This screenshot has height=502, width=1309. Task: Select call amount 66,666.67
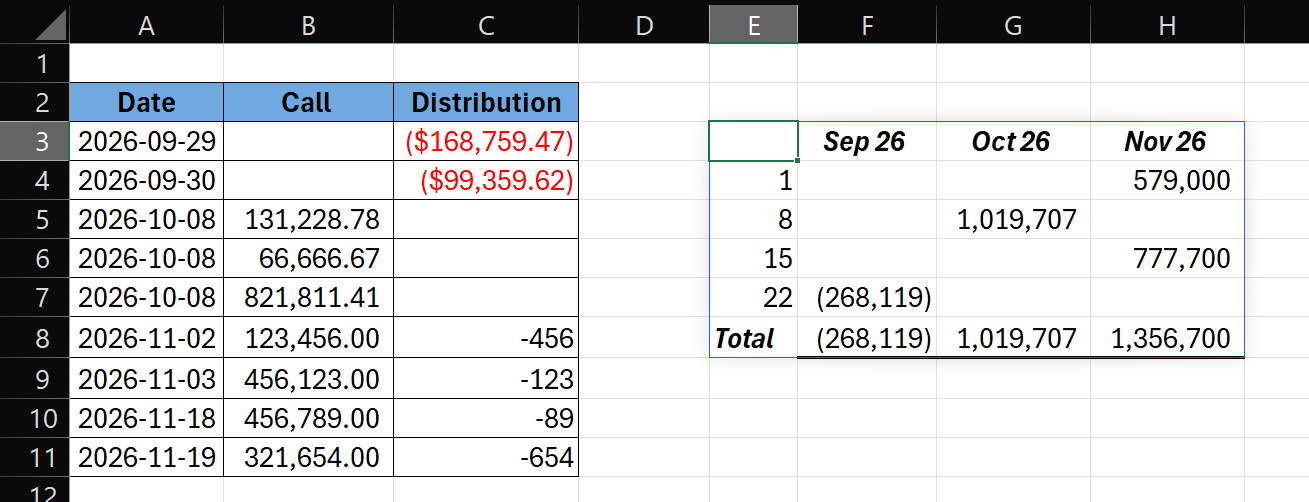[308, 259]
